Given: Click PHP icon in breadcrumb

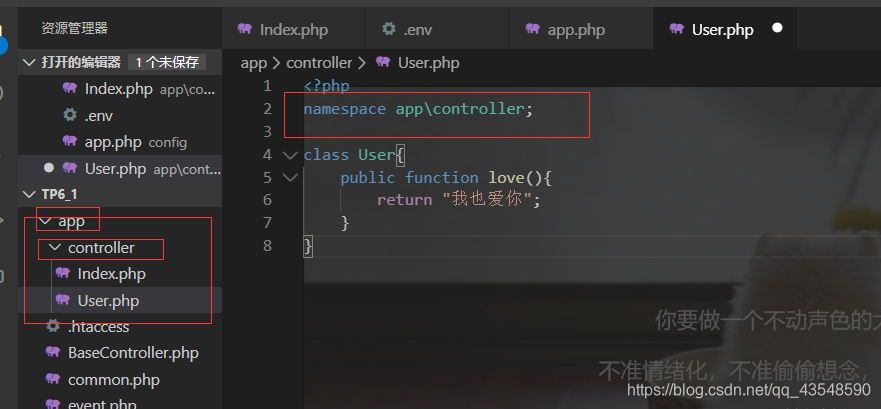Looking at the screenshot, I should 383,62.
